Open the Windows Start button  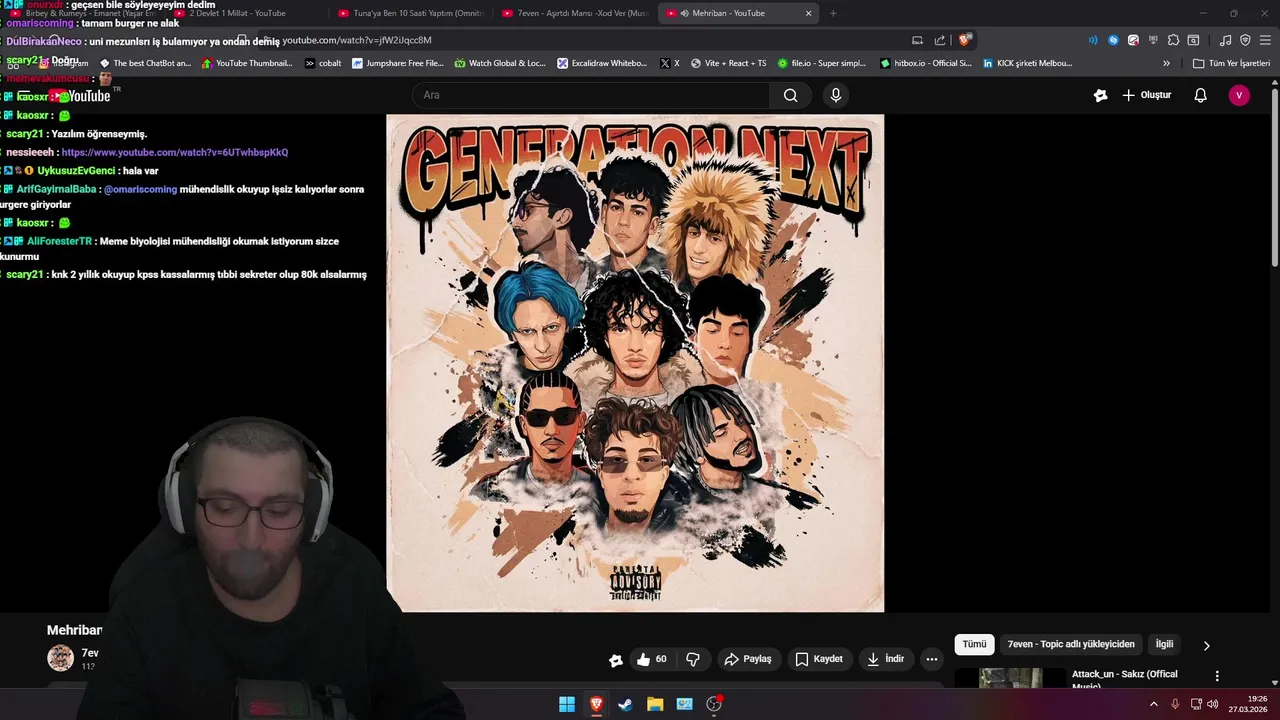pyautogui.click(x=567, y=704)
